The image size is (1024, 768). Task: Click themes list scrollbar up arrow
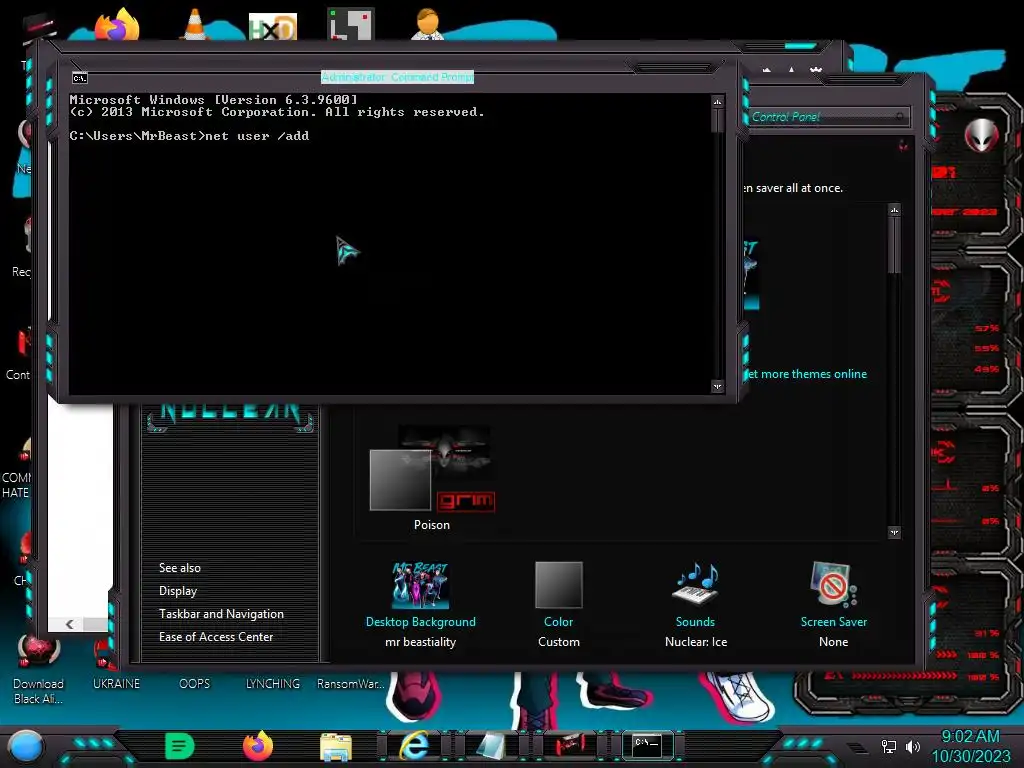[x=894, y=210]
